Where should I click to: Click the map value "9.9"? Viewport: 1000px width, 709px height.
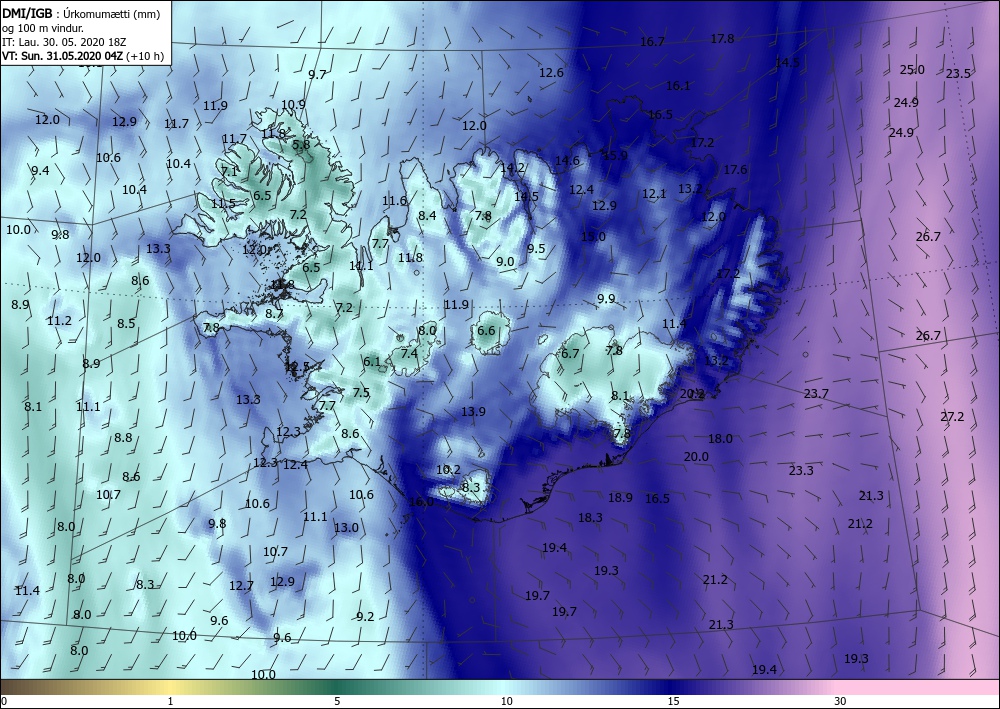point(607,298)
